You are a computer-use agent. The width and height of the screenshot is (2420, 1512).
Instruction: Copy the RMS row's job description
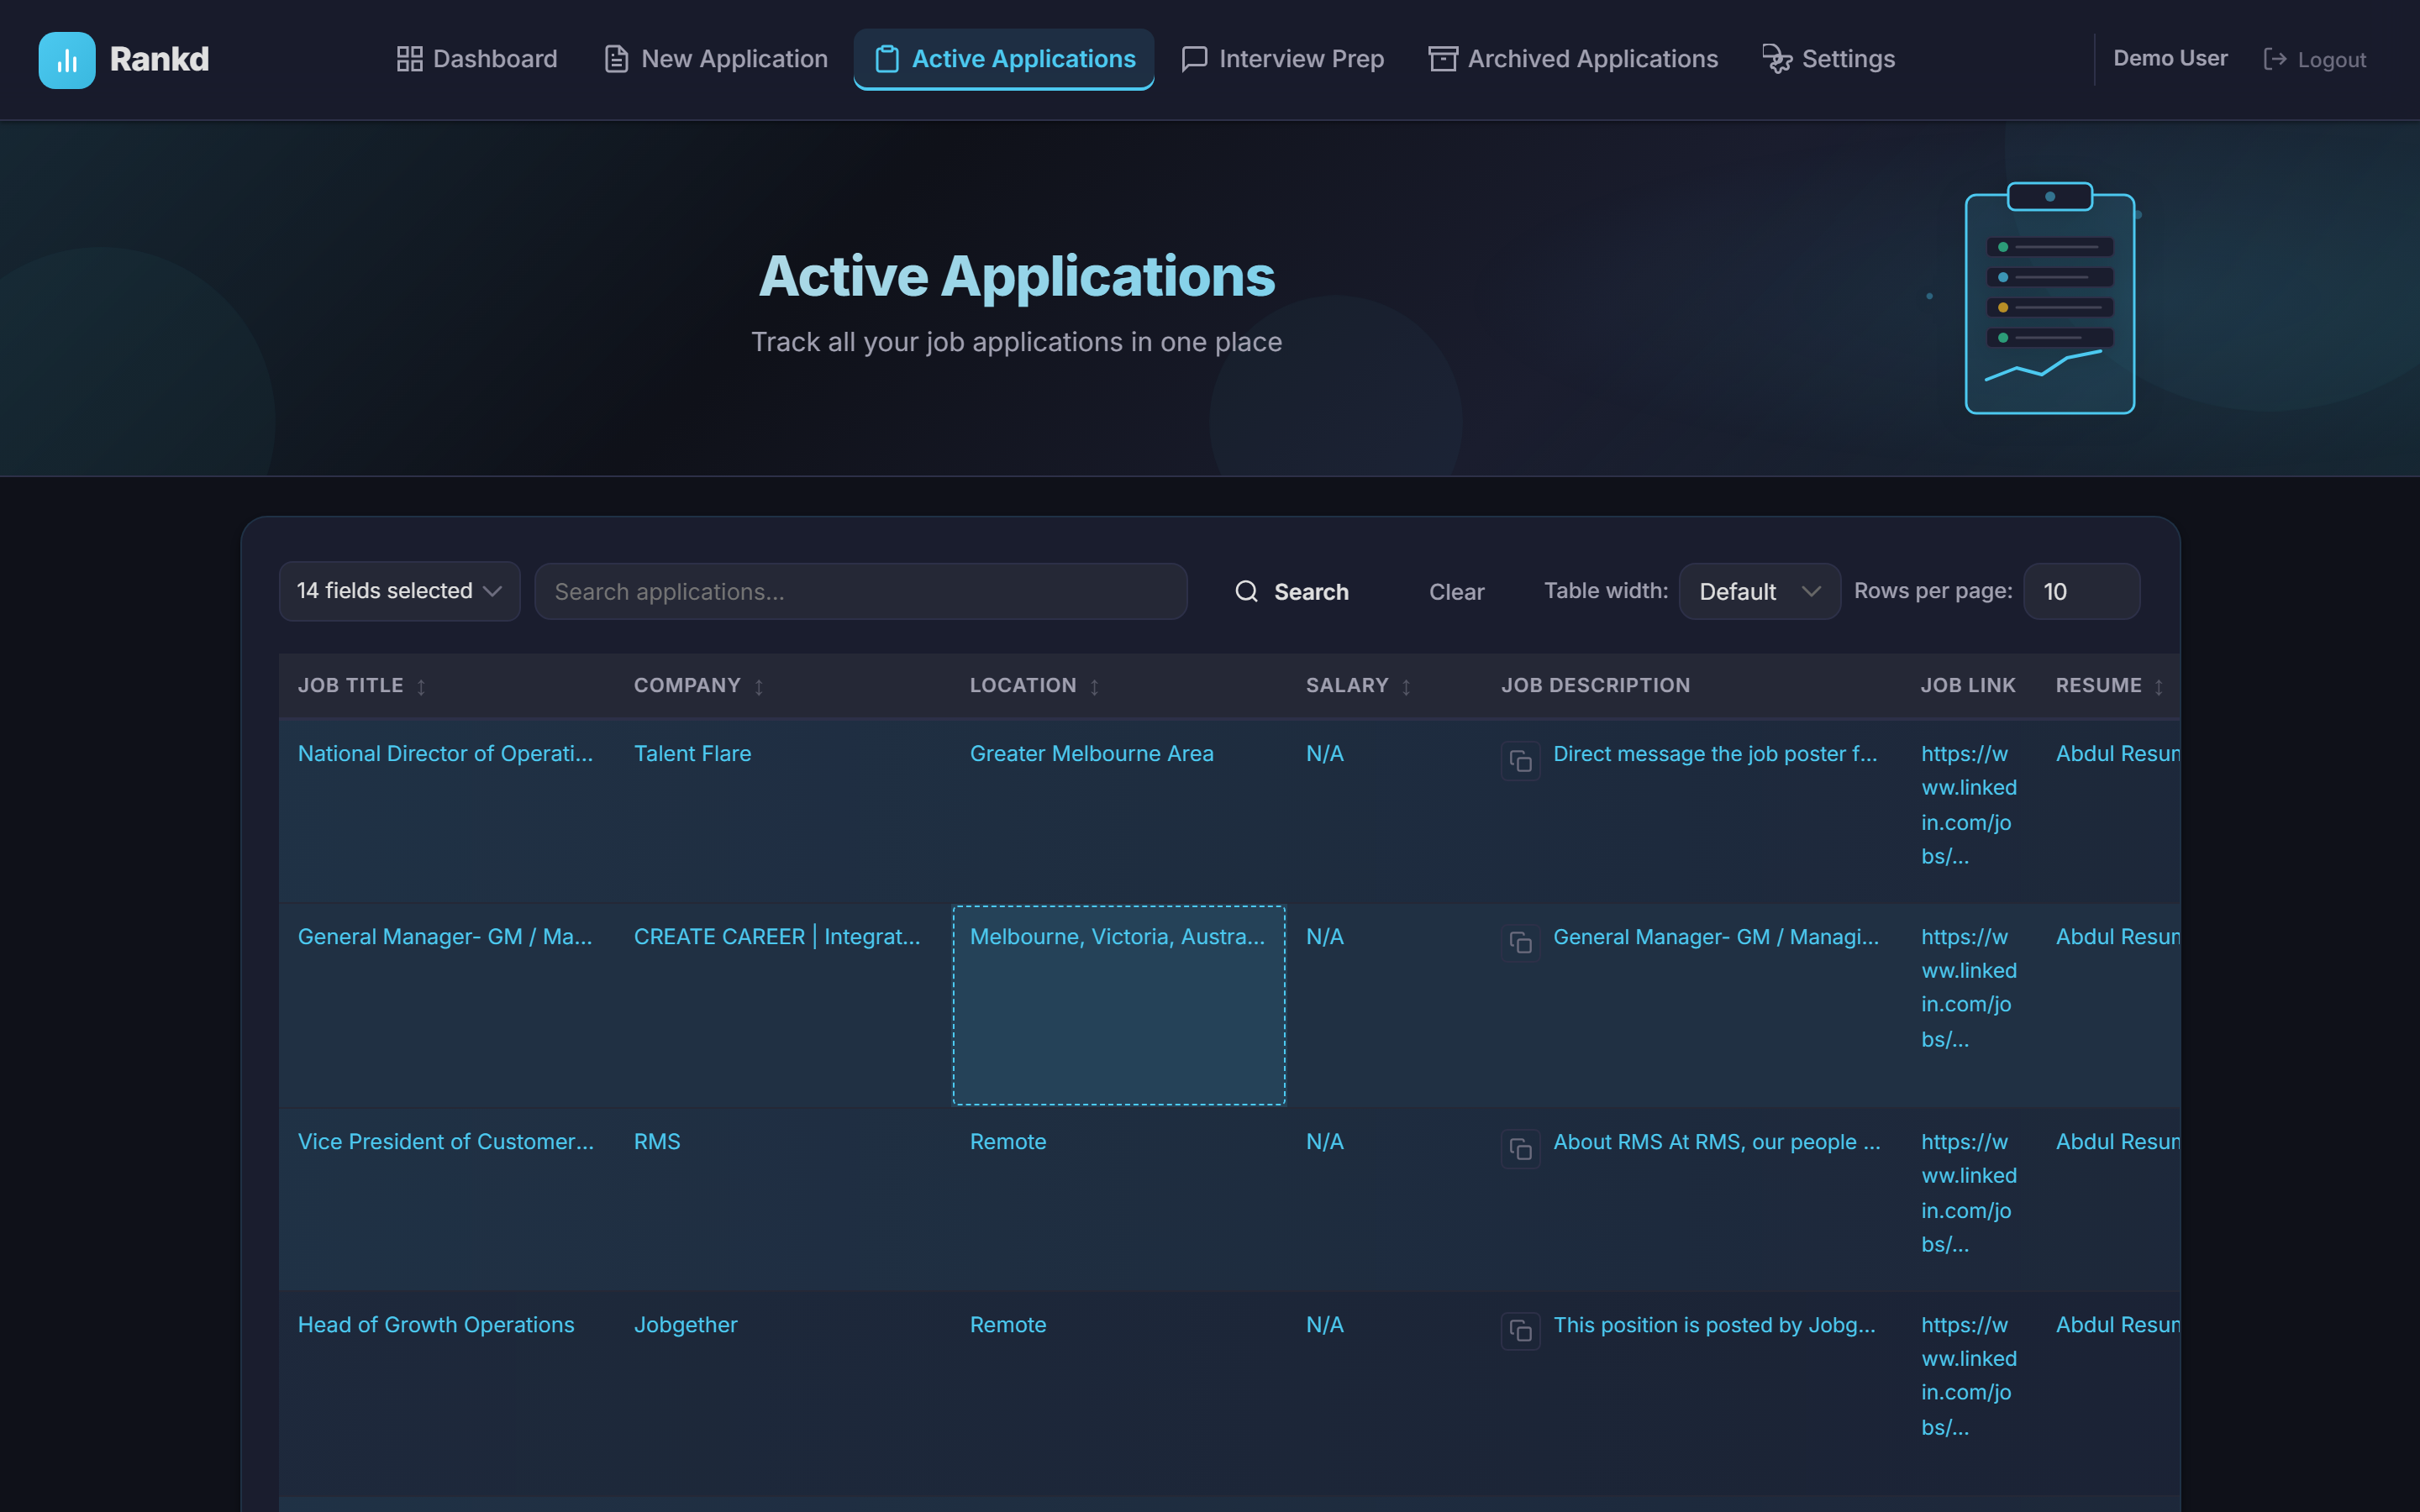(1519, 1149)
